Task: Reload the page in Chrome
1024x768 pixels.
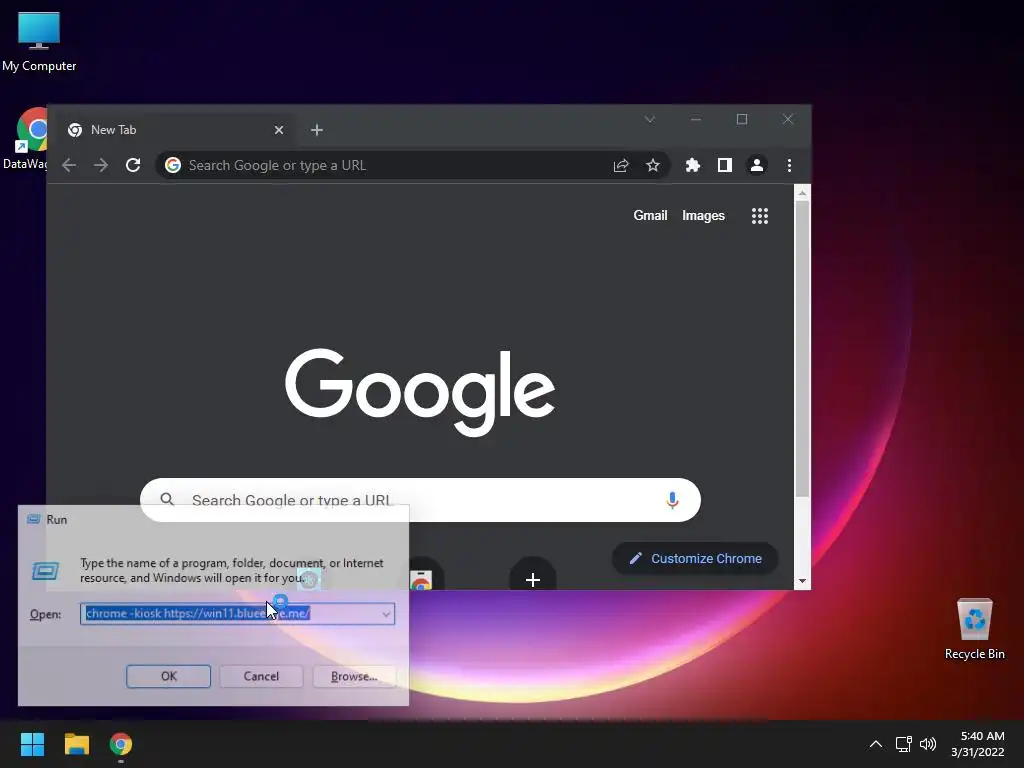Action: [x=133, y=165]
